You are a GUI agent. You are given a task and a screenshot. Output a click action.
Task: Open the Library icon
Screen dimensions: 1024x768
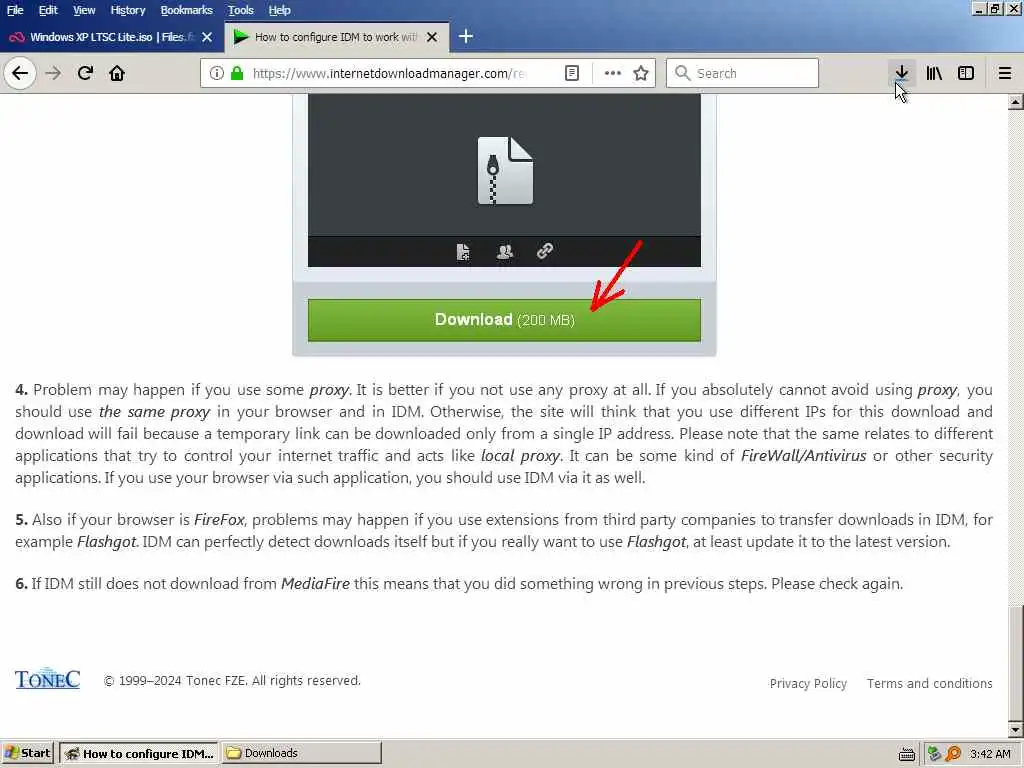point(934,73)
